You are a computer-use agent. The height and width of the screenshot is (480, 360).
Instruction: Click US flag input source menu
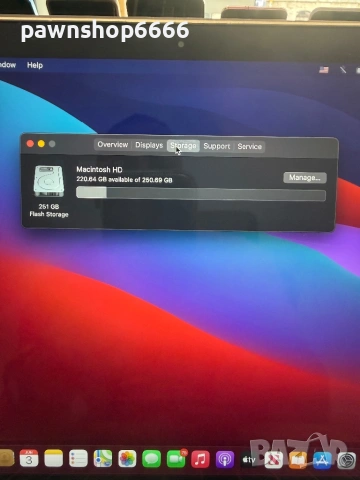(x=324, y=70)
